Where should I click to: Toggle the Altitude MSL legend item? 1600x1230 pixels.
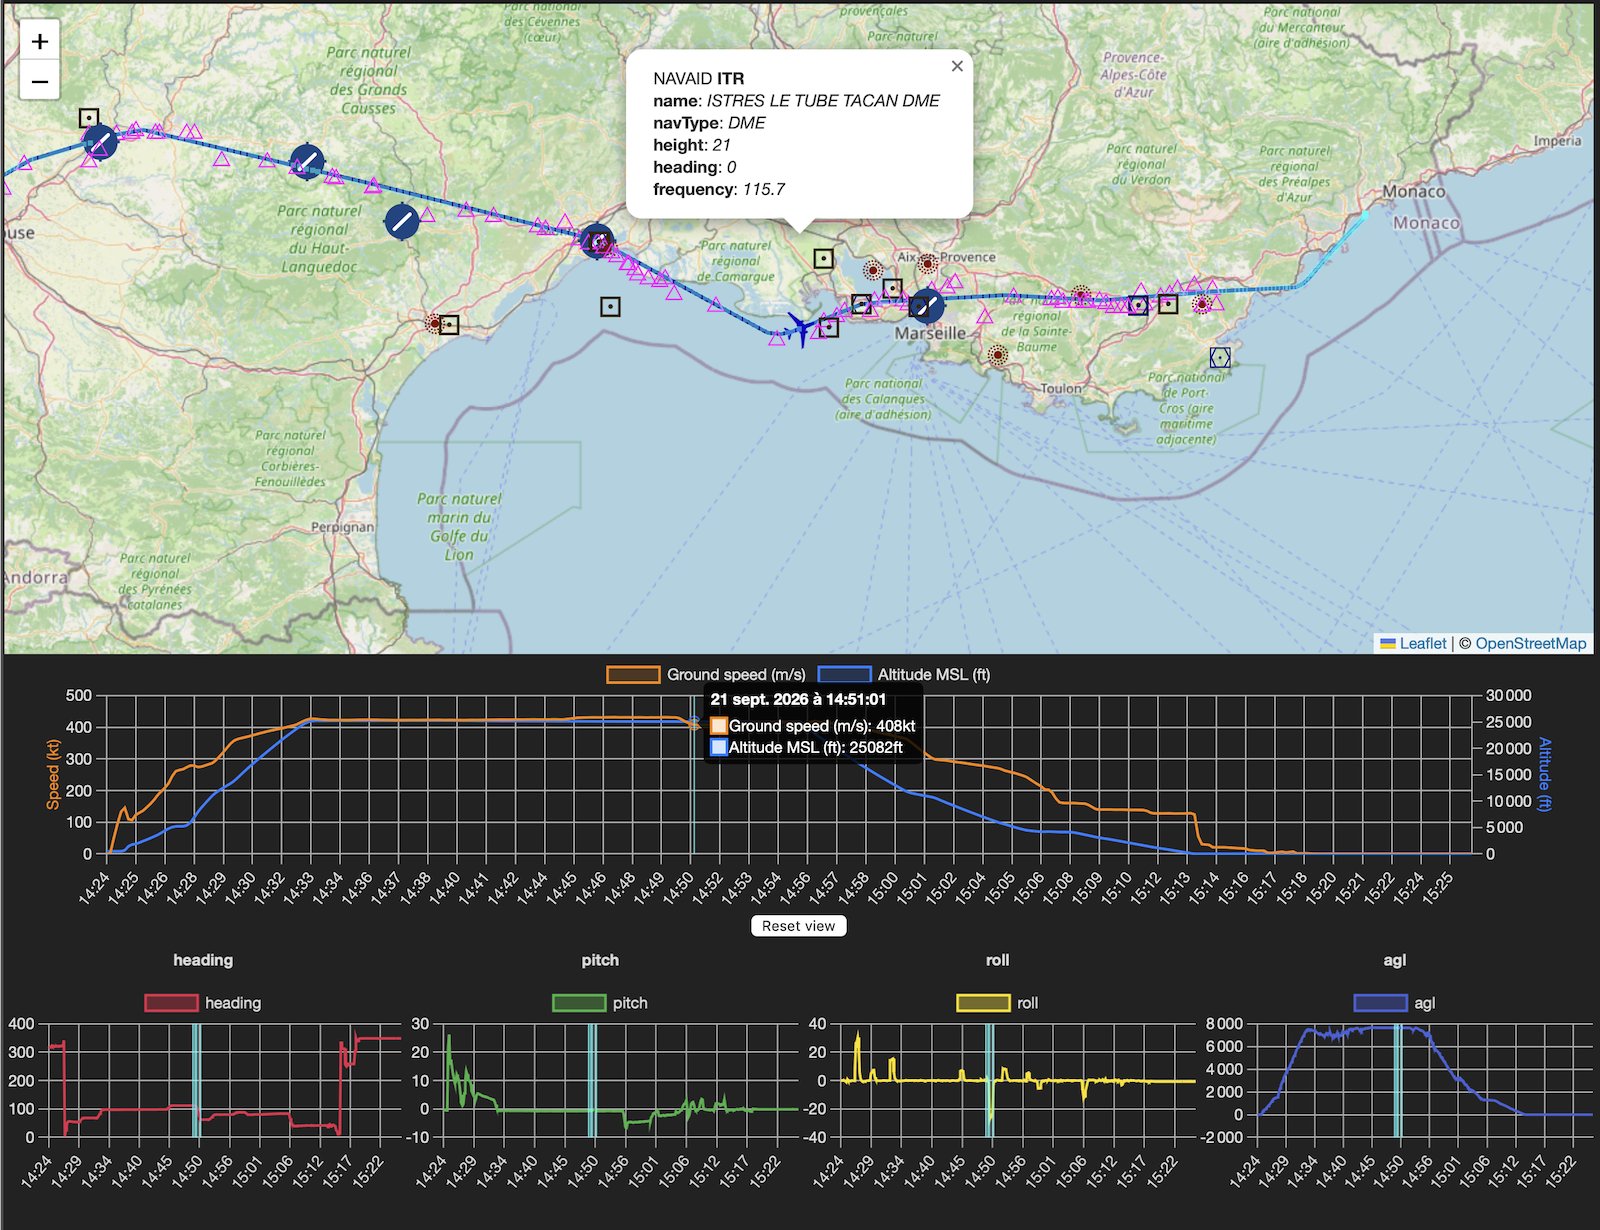[x=904, y=675]
